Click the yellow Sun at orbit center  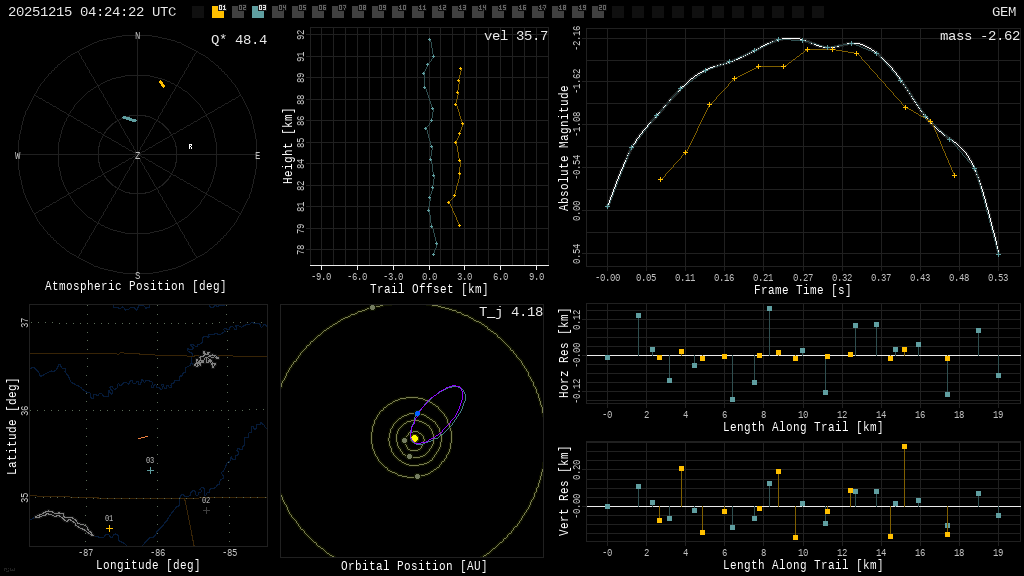click(x=414, y=438)
